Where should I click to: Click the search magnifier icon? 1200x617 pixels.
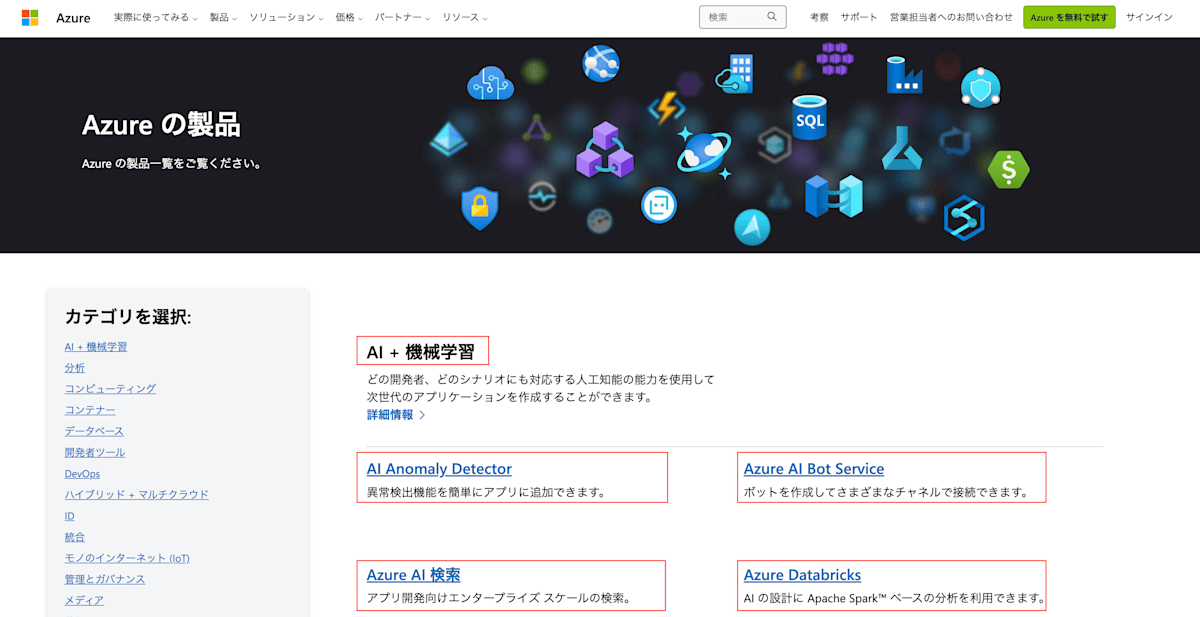point(770,17)
